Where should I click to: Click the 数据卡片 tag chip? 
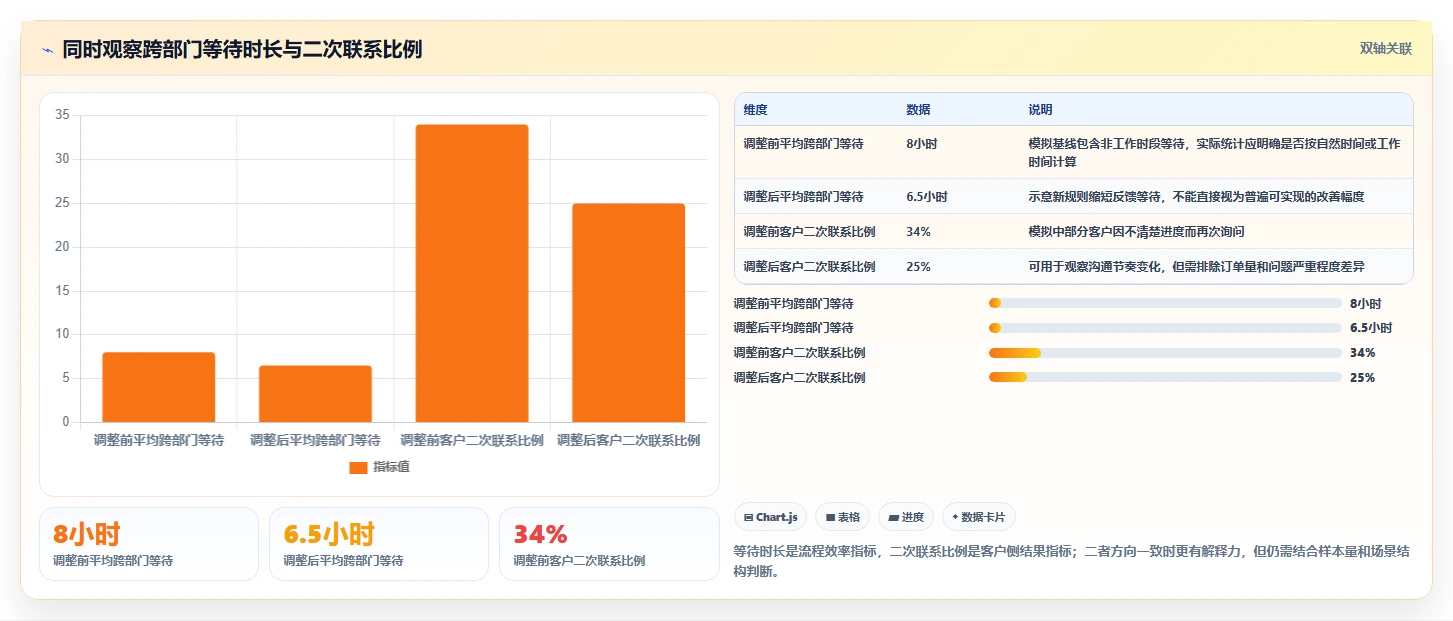[979, 517]
